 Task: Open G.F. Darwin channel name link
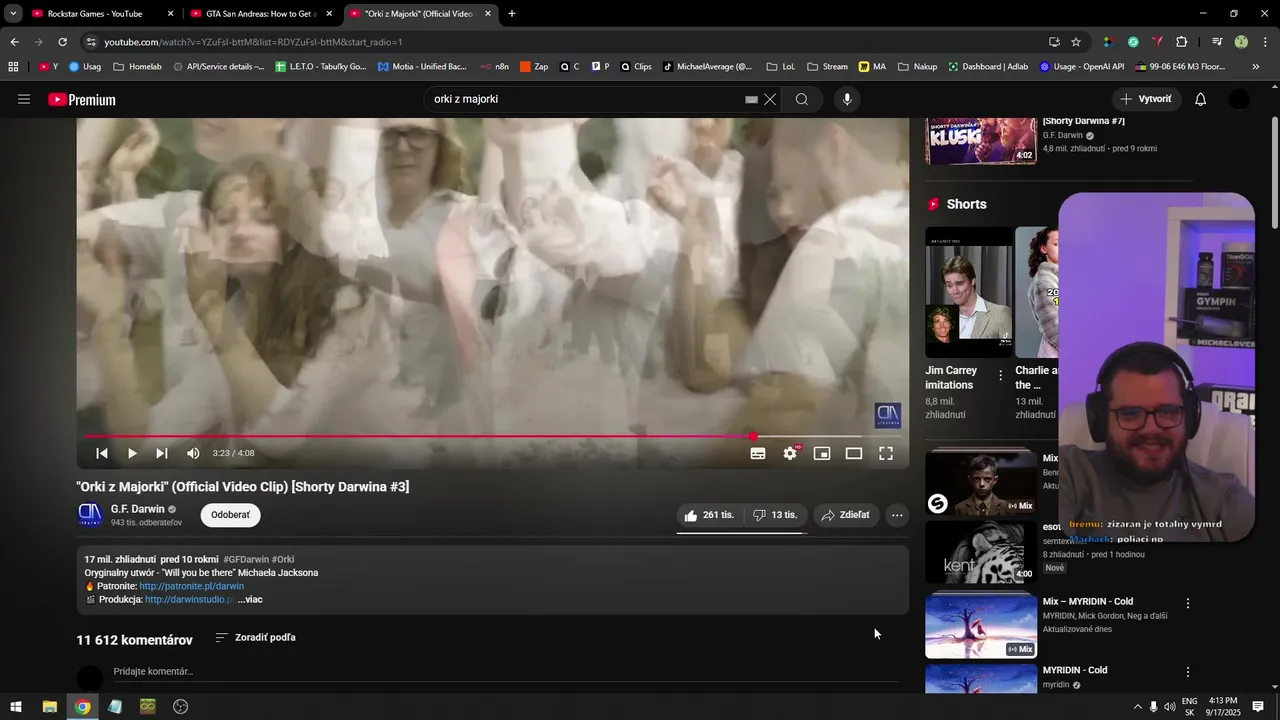click(138, 509)
